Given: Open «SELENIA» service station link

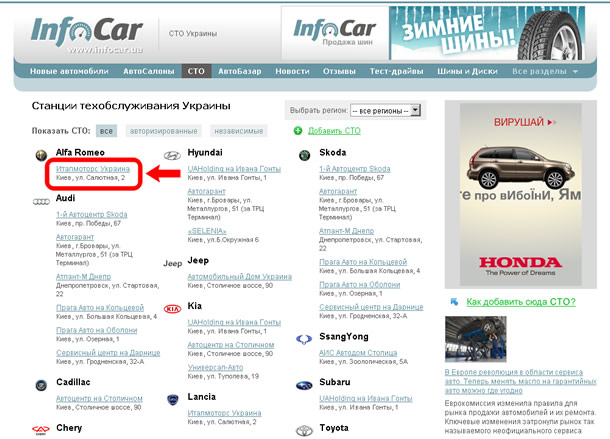Looking at the screenshot, I should [x=207, y=231].
